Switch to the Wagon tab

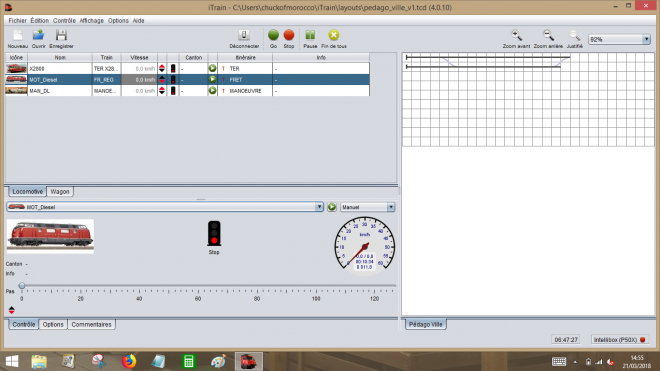(60, 192)
